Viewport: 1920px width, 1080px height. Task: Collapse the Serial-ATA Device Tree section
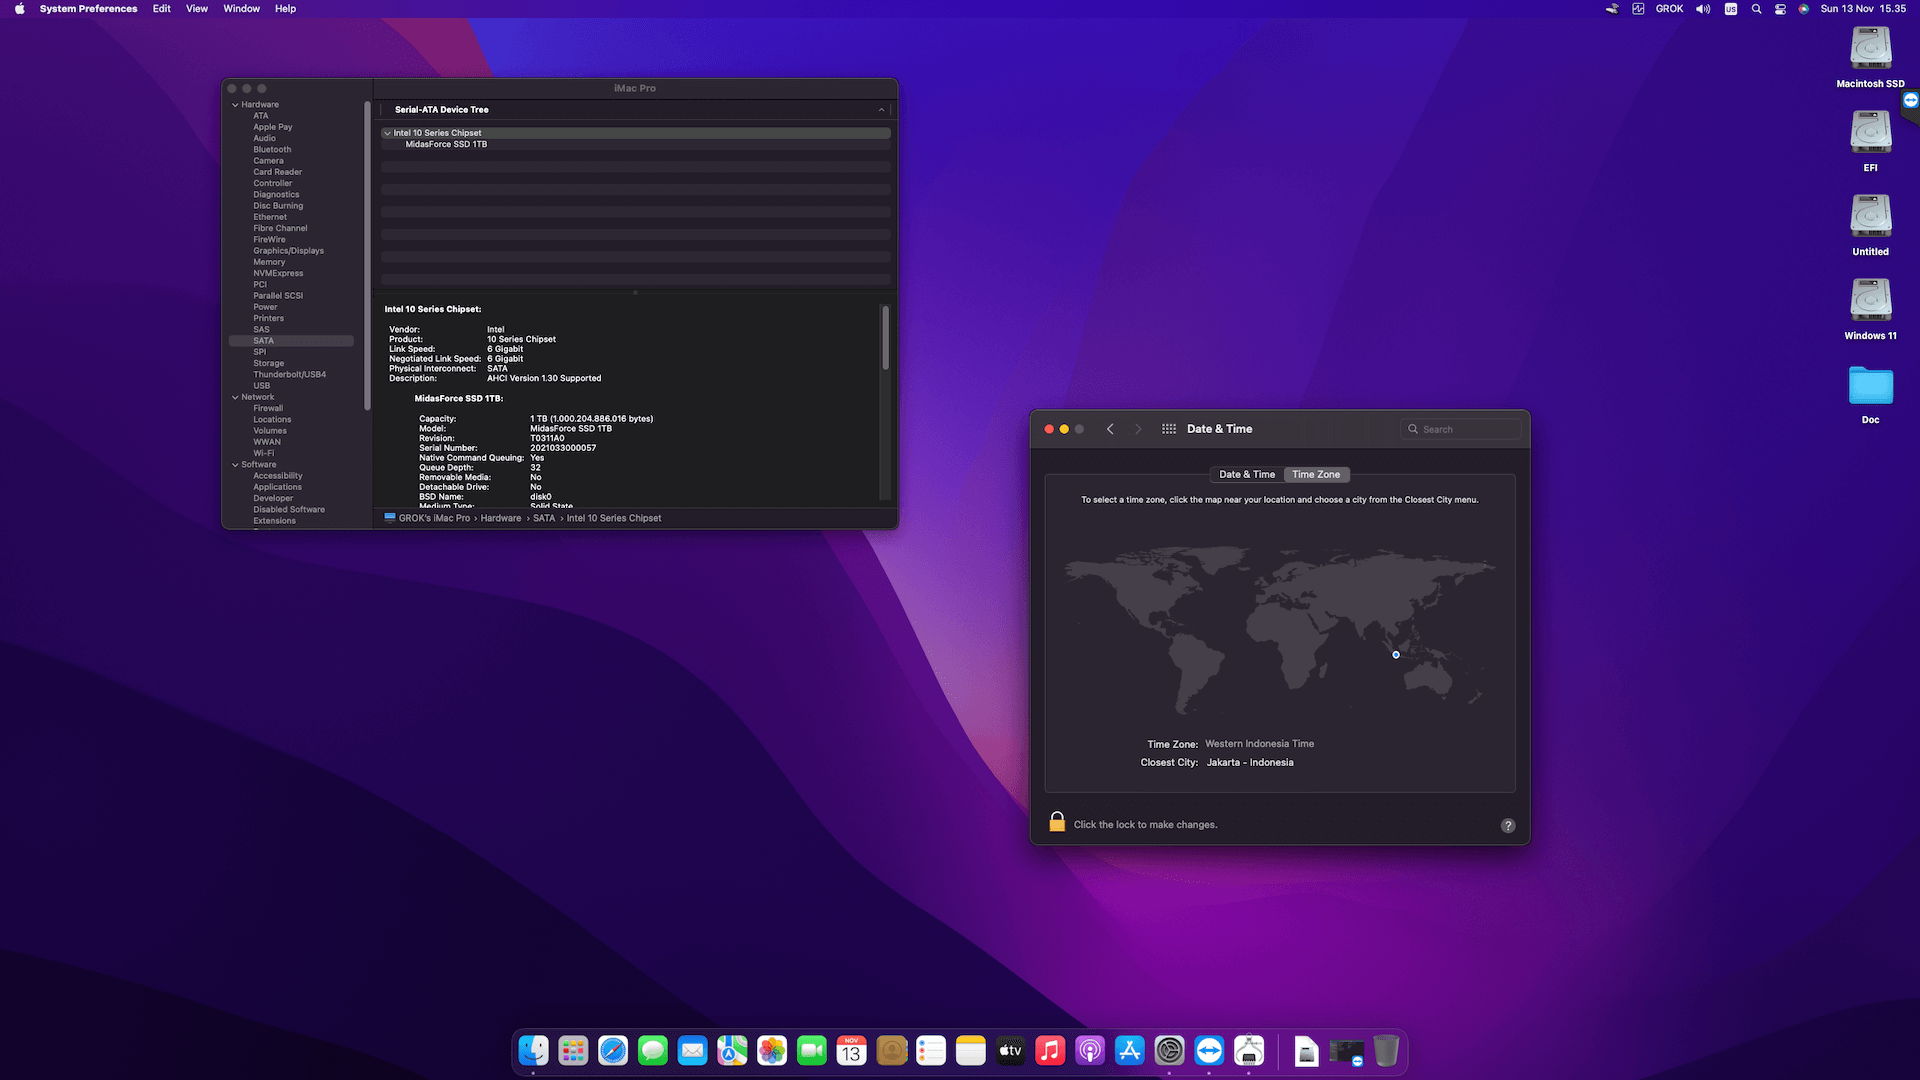881,110
